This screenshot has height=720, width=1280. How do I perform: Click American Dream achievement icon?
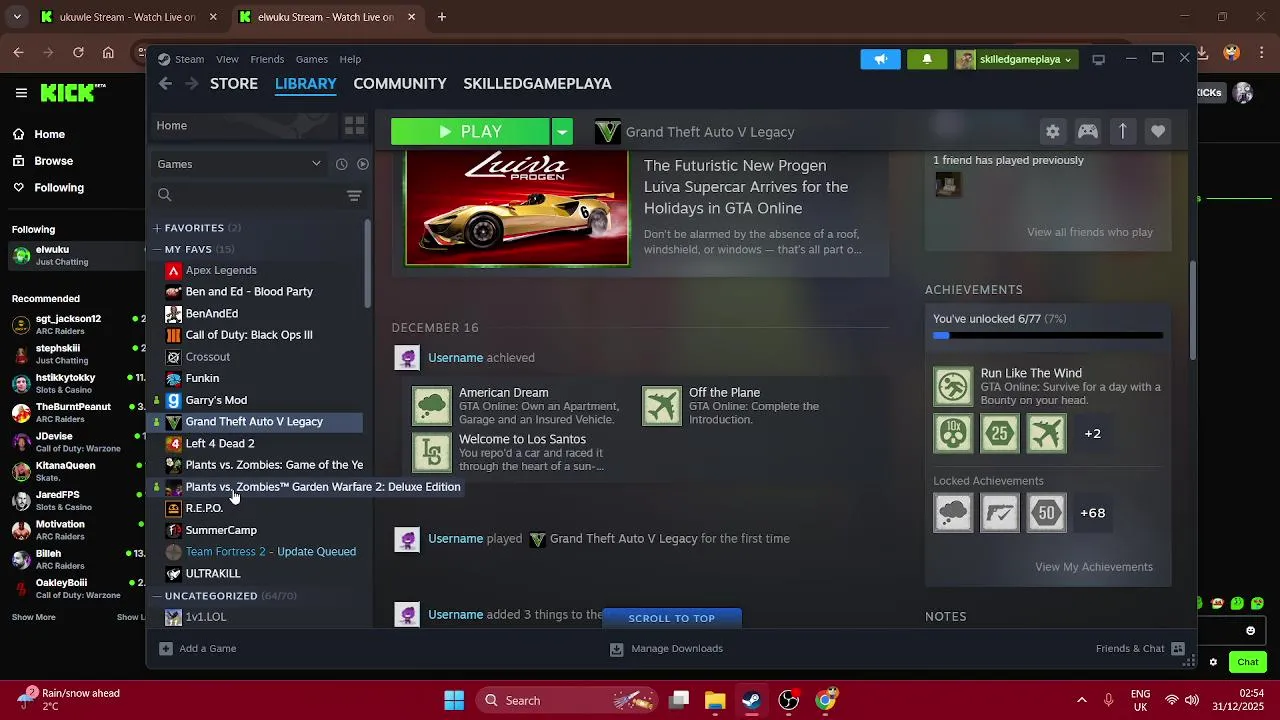point(432,406)
